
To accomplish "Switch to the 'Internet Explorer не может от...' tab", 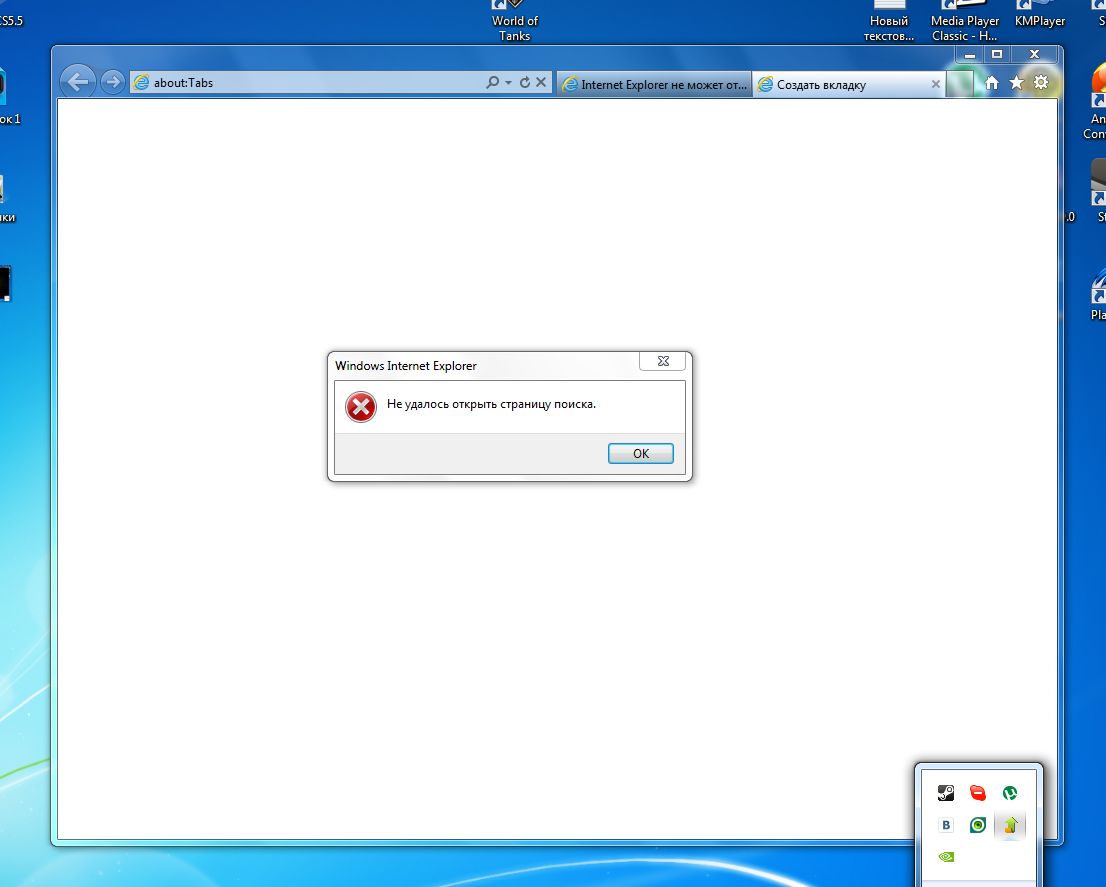I will [654, 85].
